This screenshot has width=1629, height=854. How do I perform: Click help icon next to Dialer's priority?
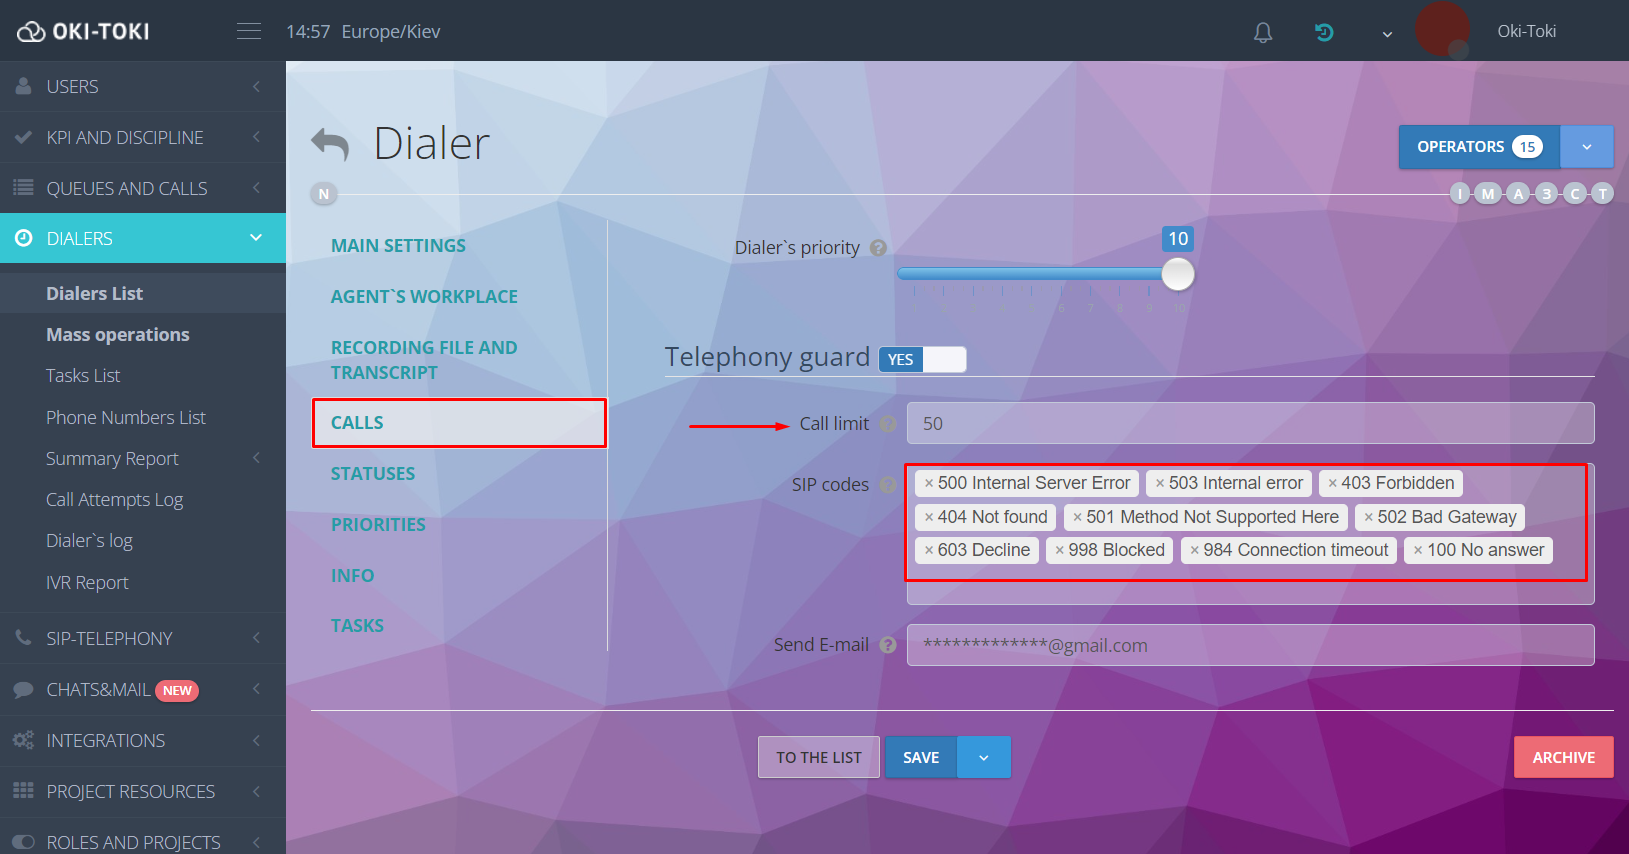[x=878, y=248]
